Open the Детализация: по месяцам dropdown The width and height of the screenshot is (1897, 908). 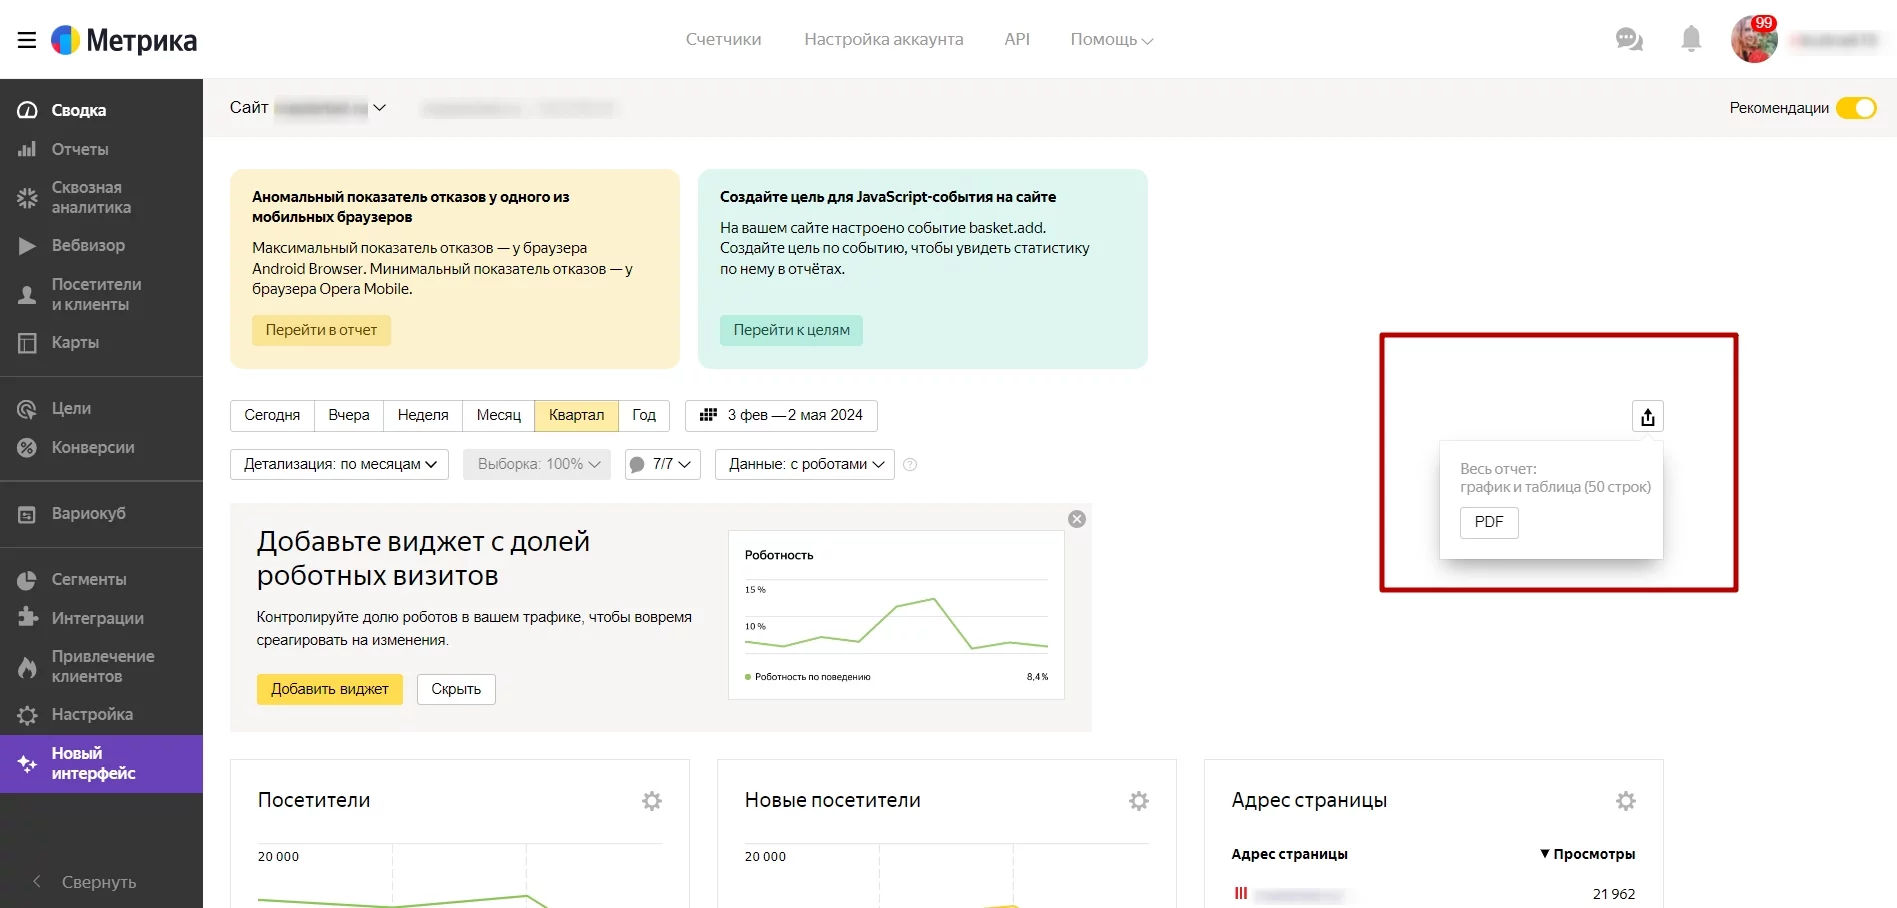coord(340,464)
